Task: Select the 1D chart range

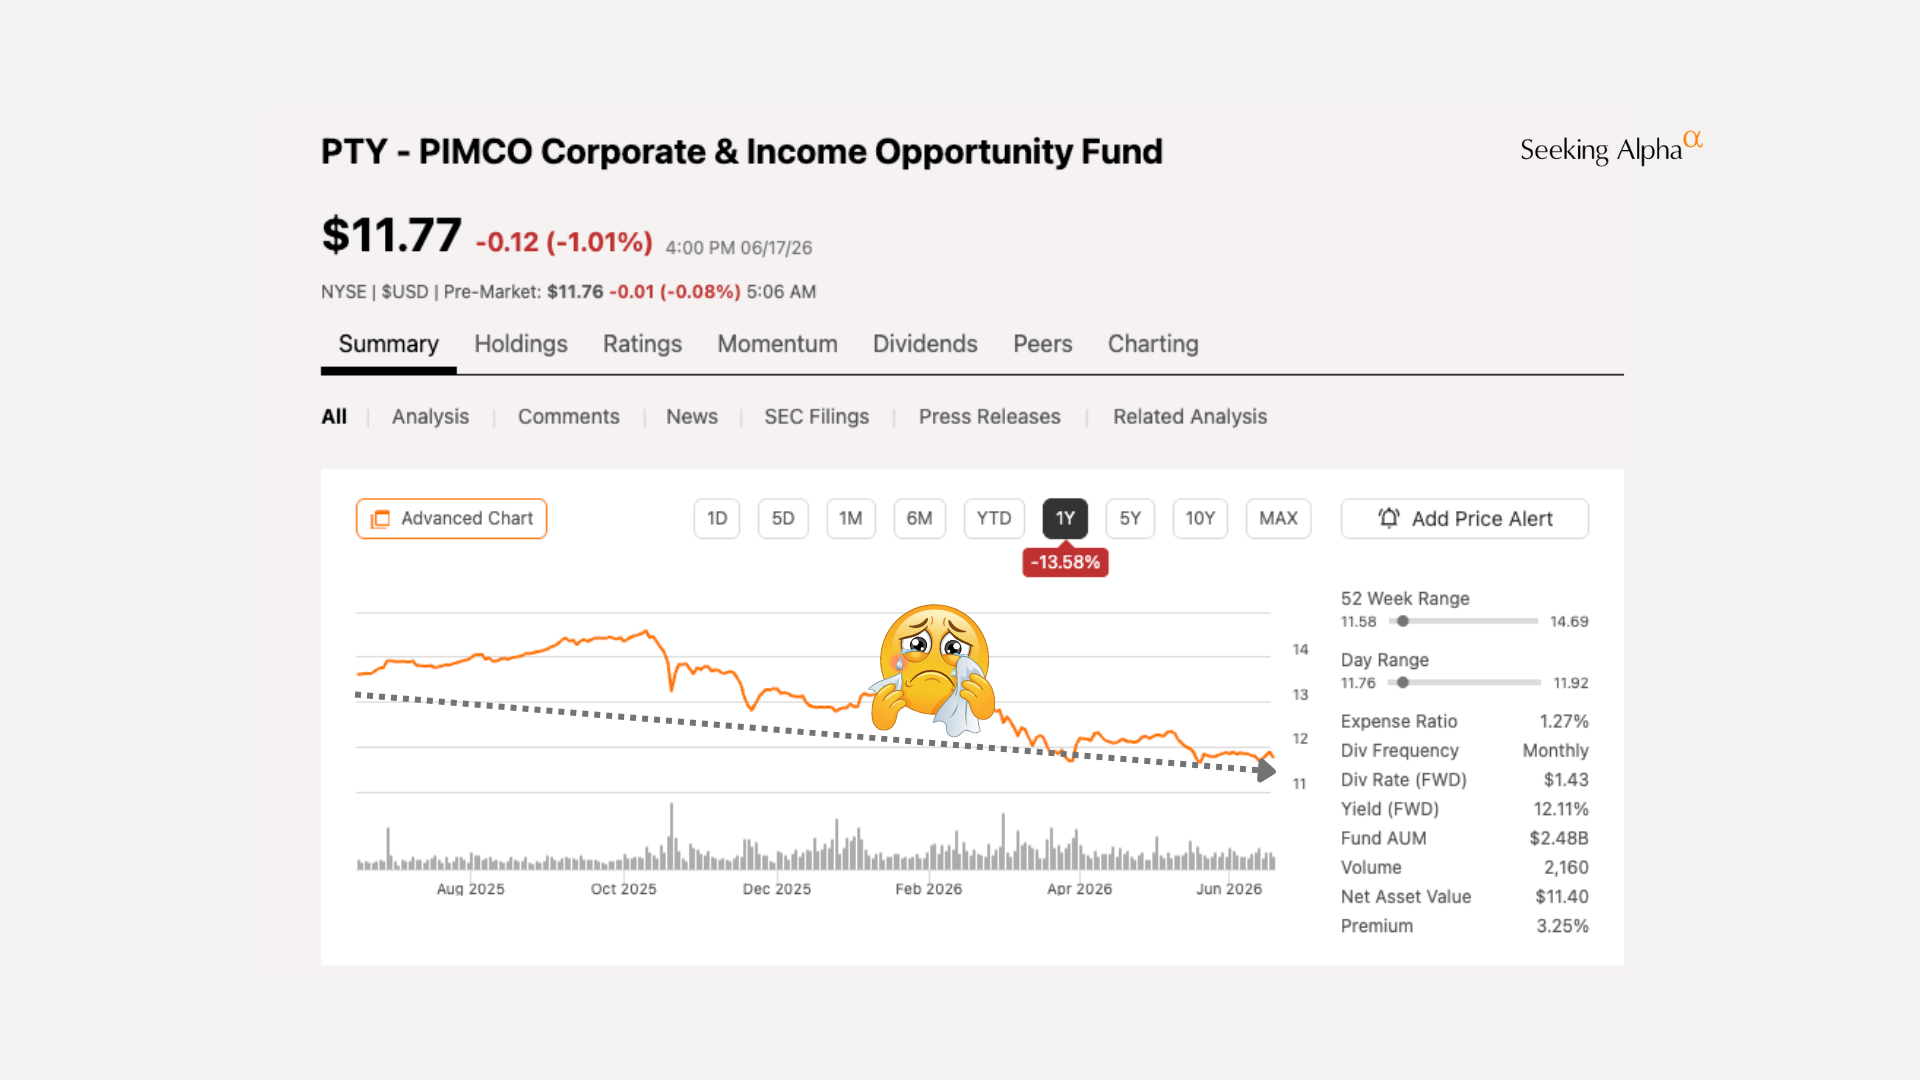Action: pyautogui.click(x=717, y=518)
